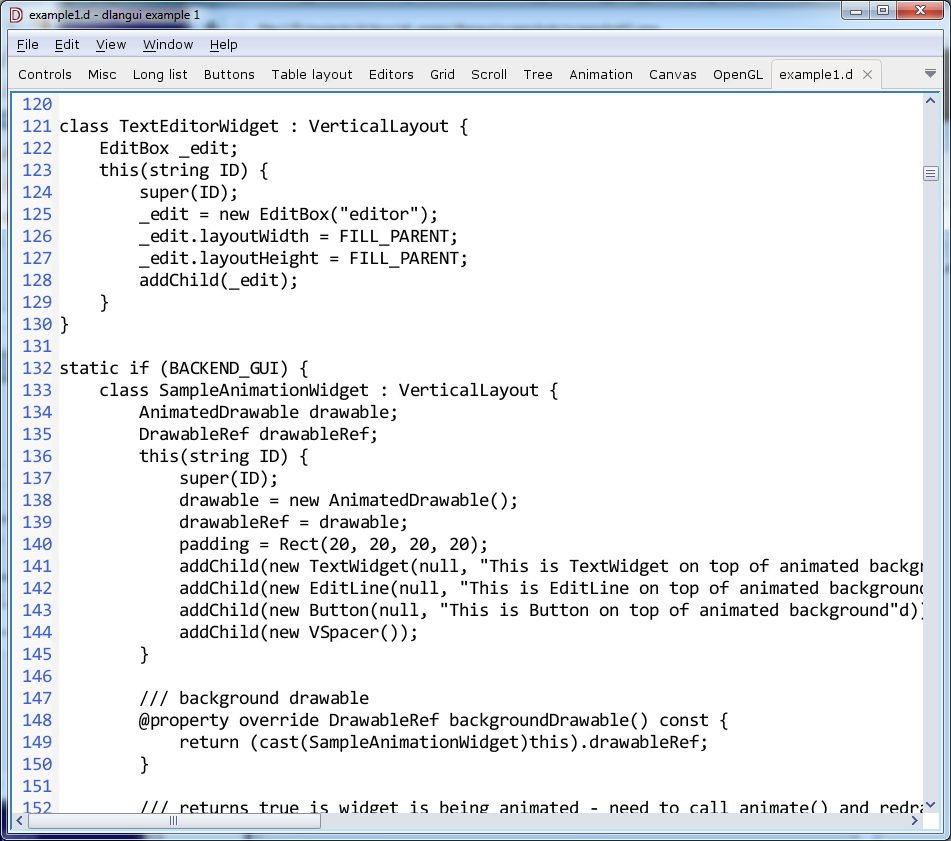This screenshot has height=841, width=951.
Task: Click the dlangui app icon in title bar
Action: (15, 15)
